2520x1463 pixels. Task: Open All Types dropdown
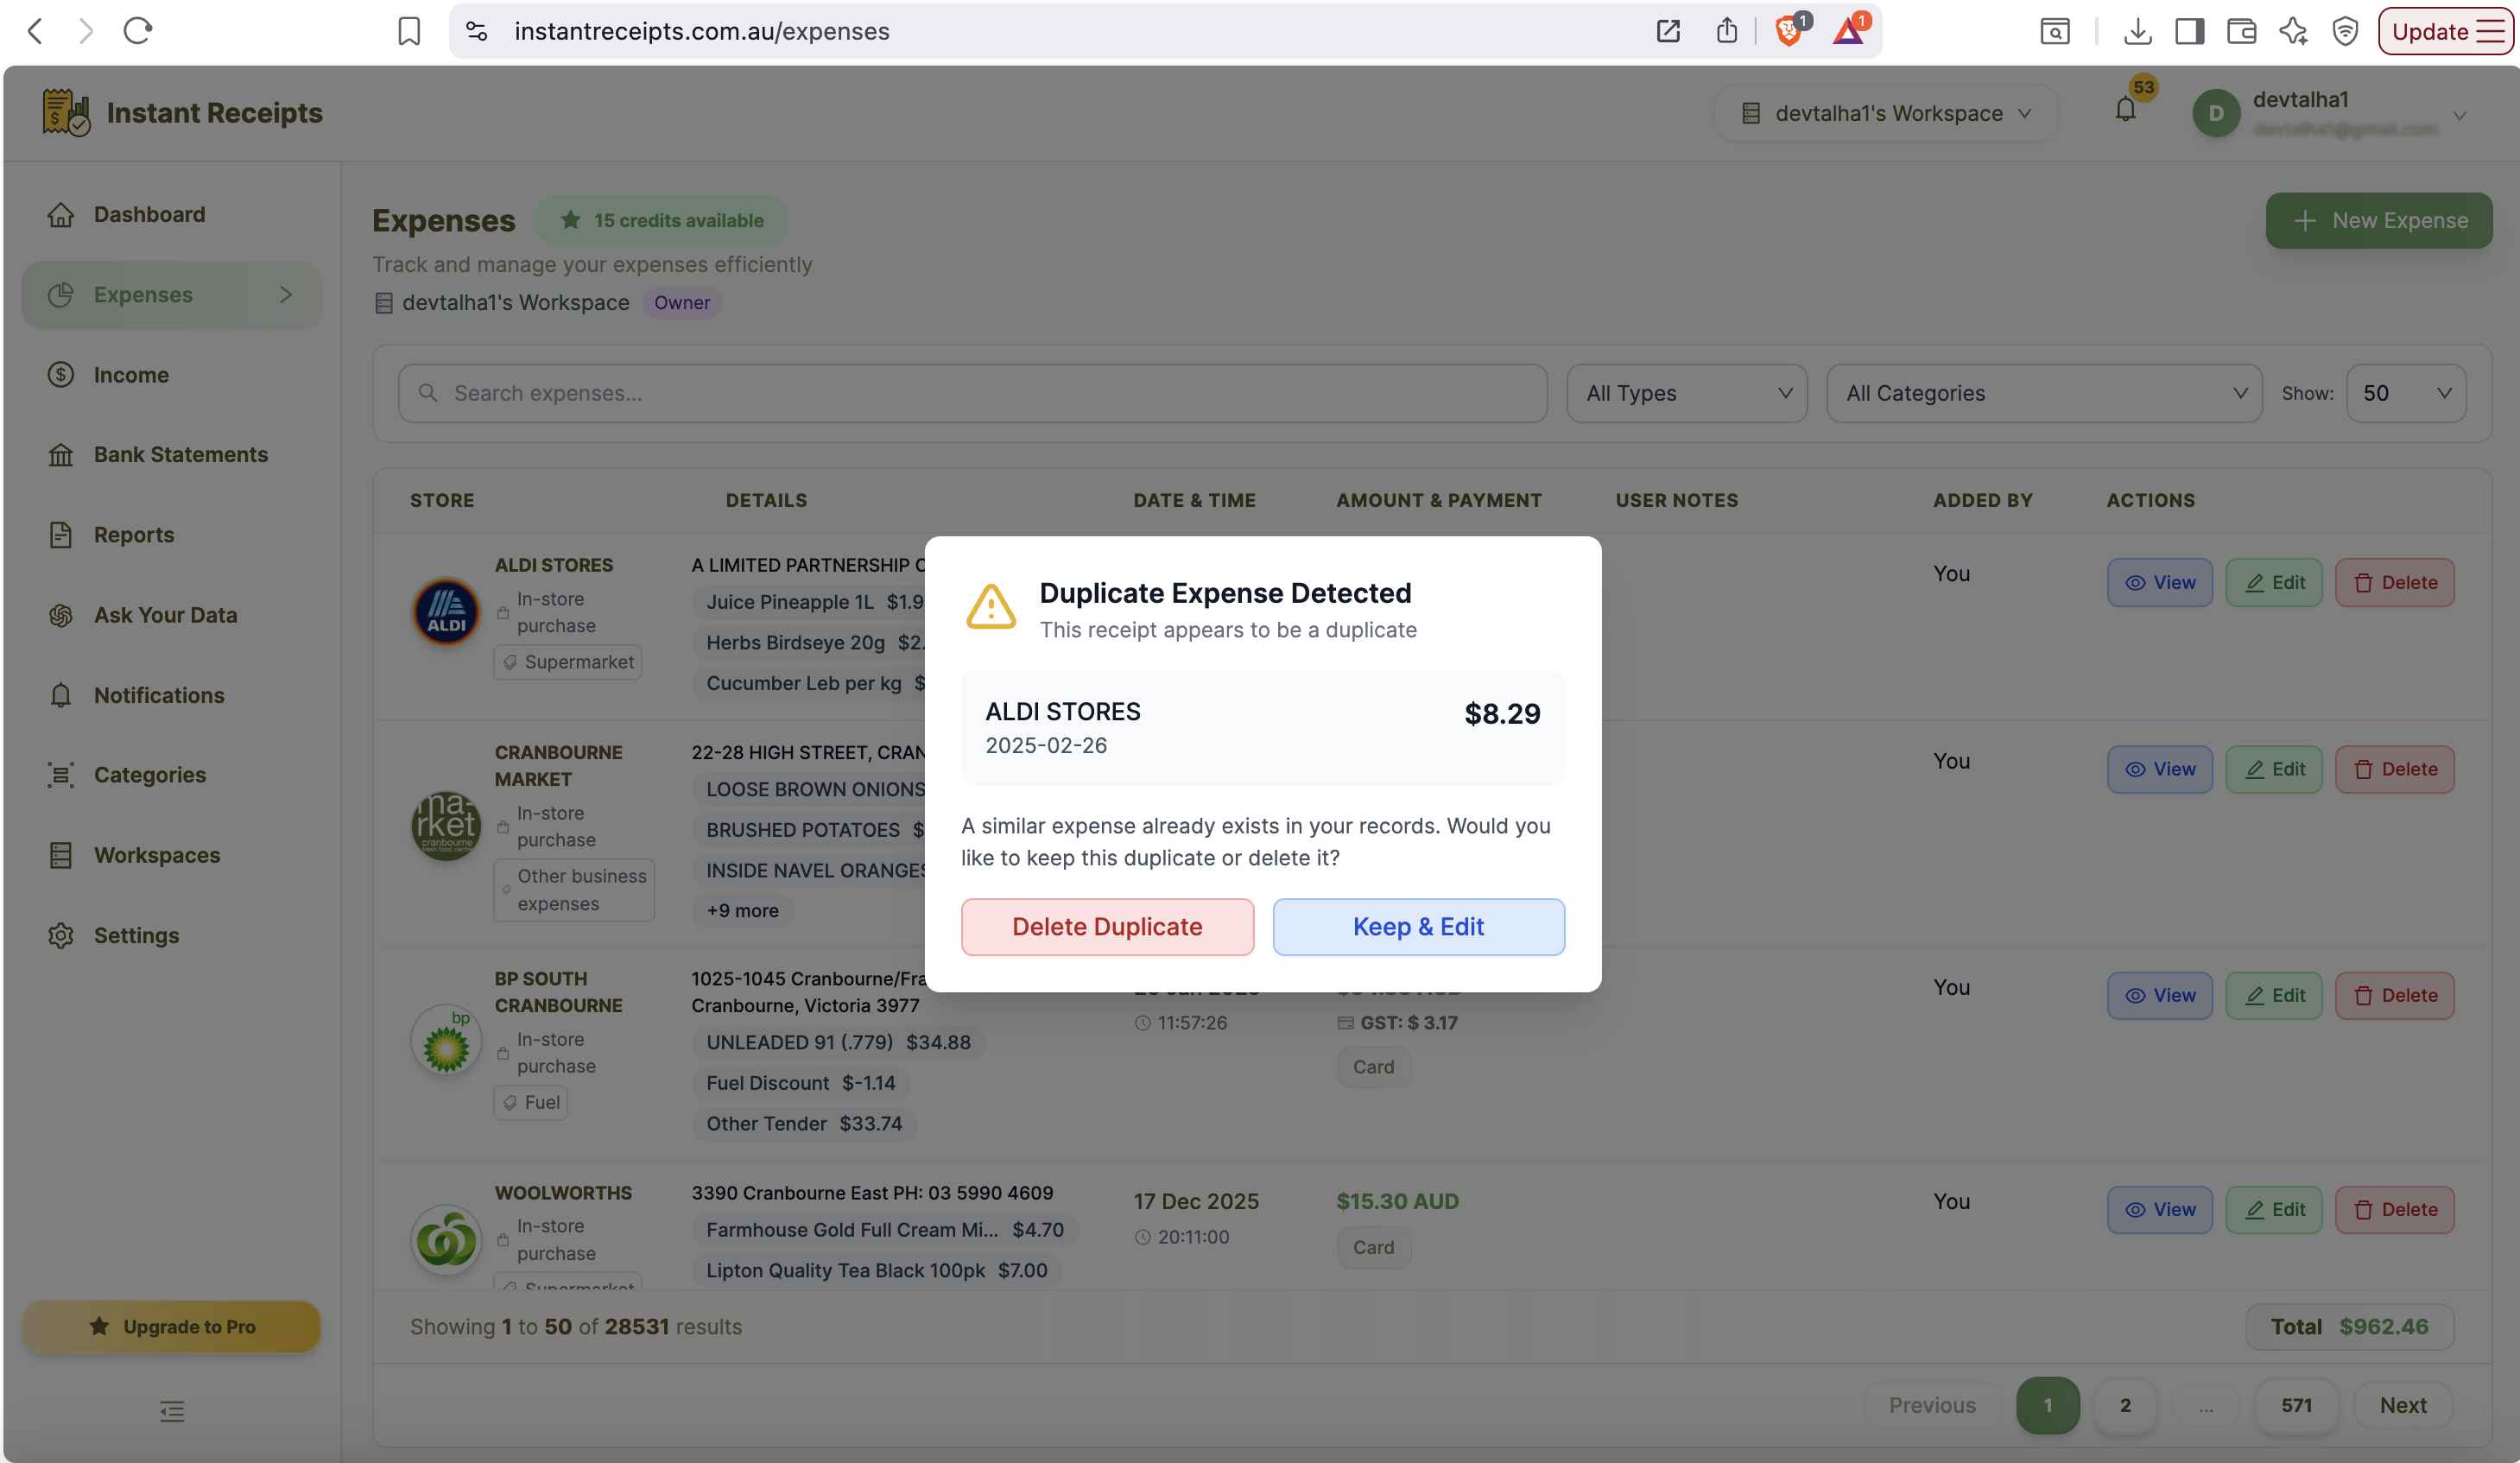click(x=1687, y=393)
